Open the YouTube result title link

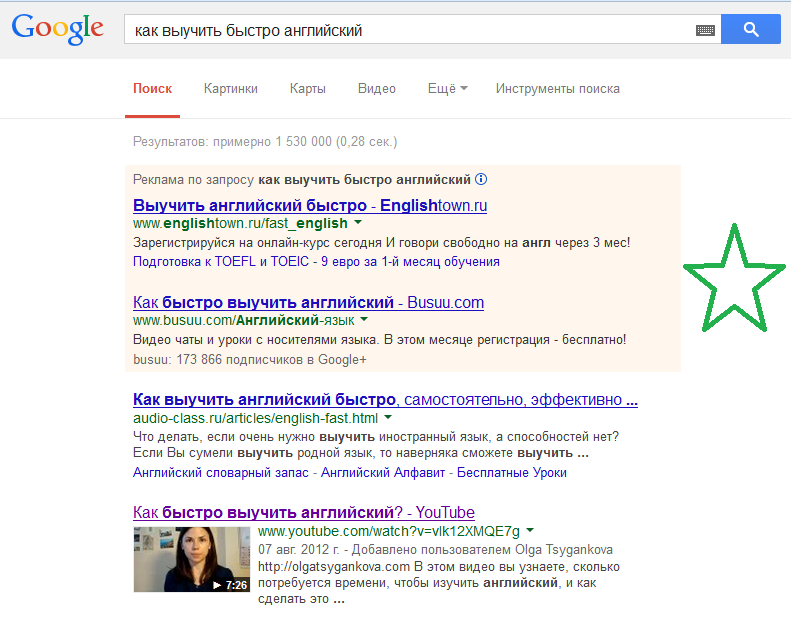[x=304, y=512]
